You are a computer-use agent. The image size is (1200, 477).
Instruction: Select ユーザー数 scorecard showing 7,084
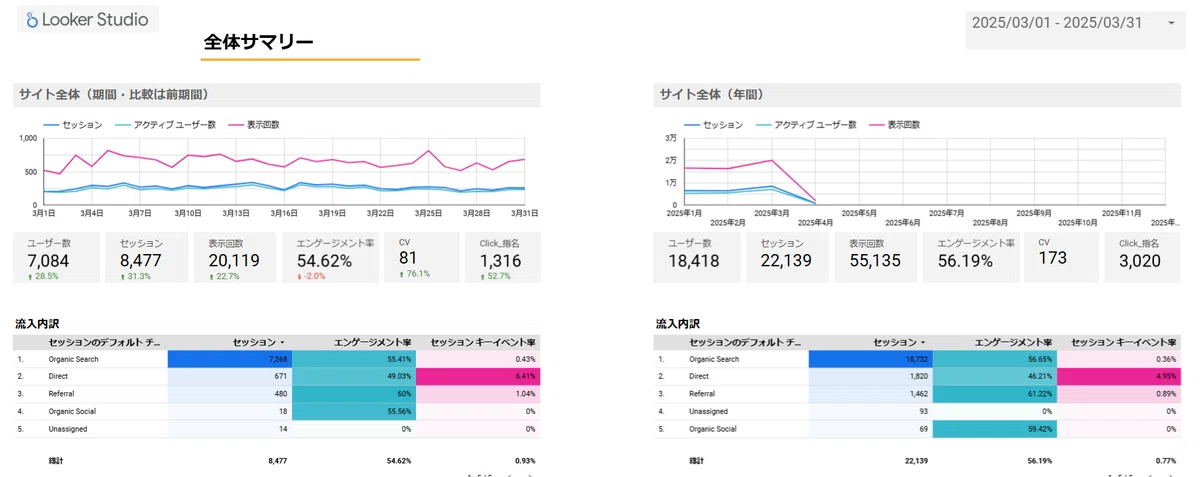(x=56, y=258)
